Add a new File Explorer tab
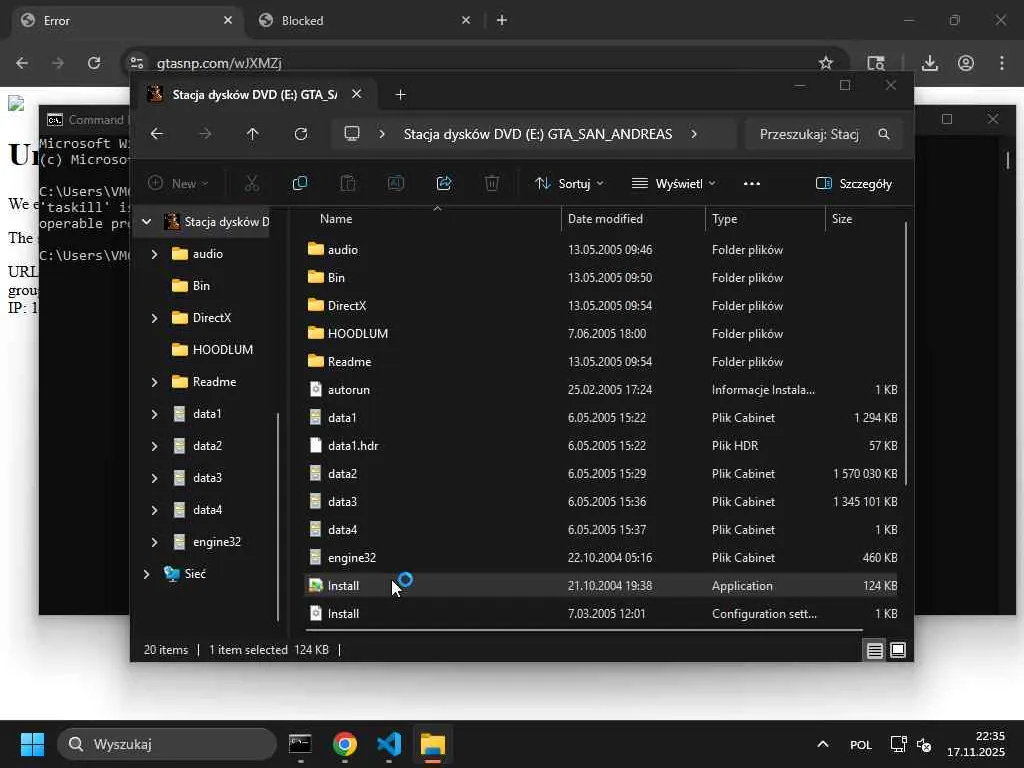Image resolution: width=1024 pixels, height=768 pixels. [400, 95]
